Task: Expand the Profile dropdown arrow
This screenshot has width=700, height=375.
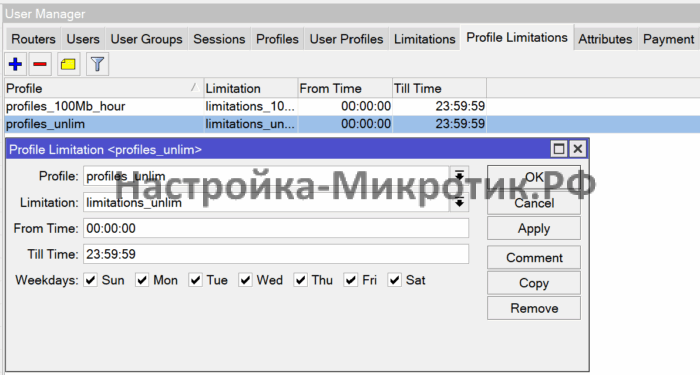Action: pyautogui.click(x=459, y=176)
